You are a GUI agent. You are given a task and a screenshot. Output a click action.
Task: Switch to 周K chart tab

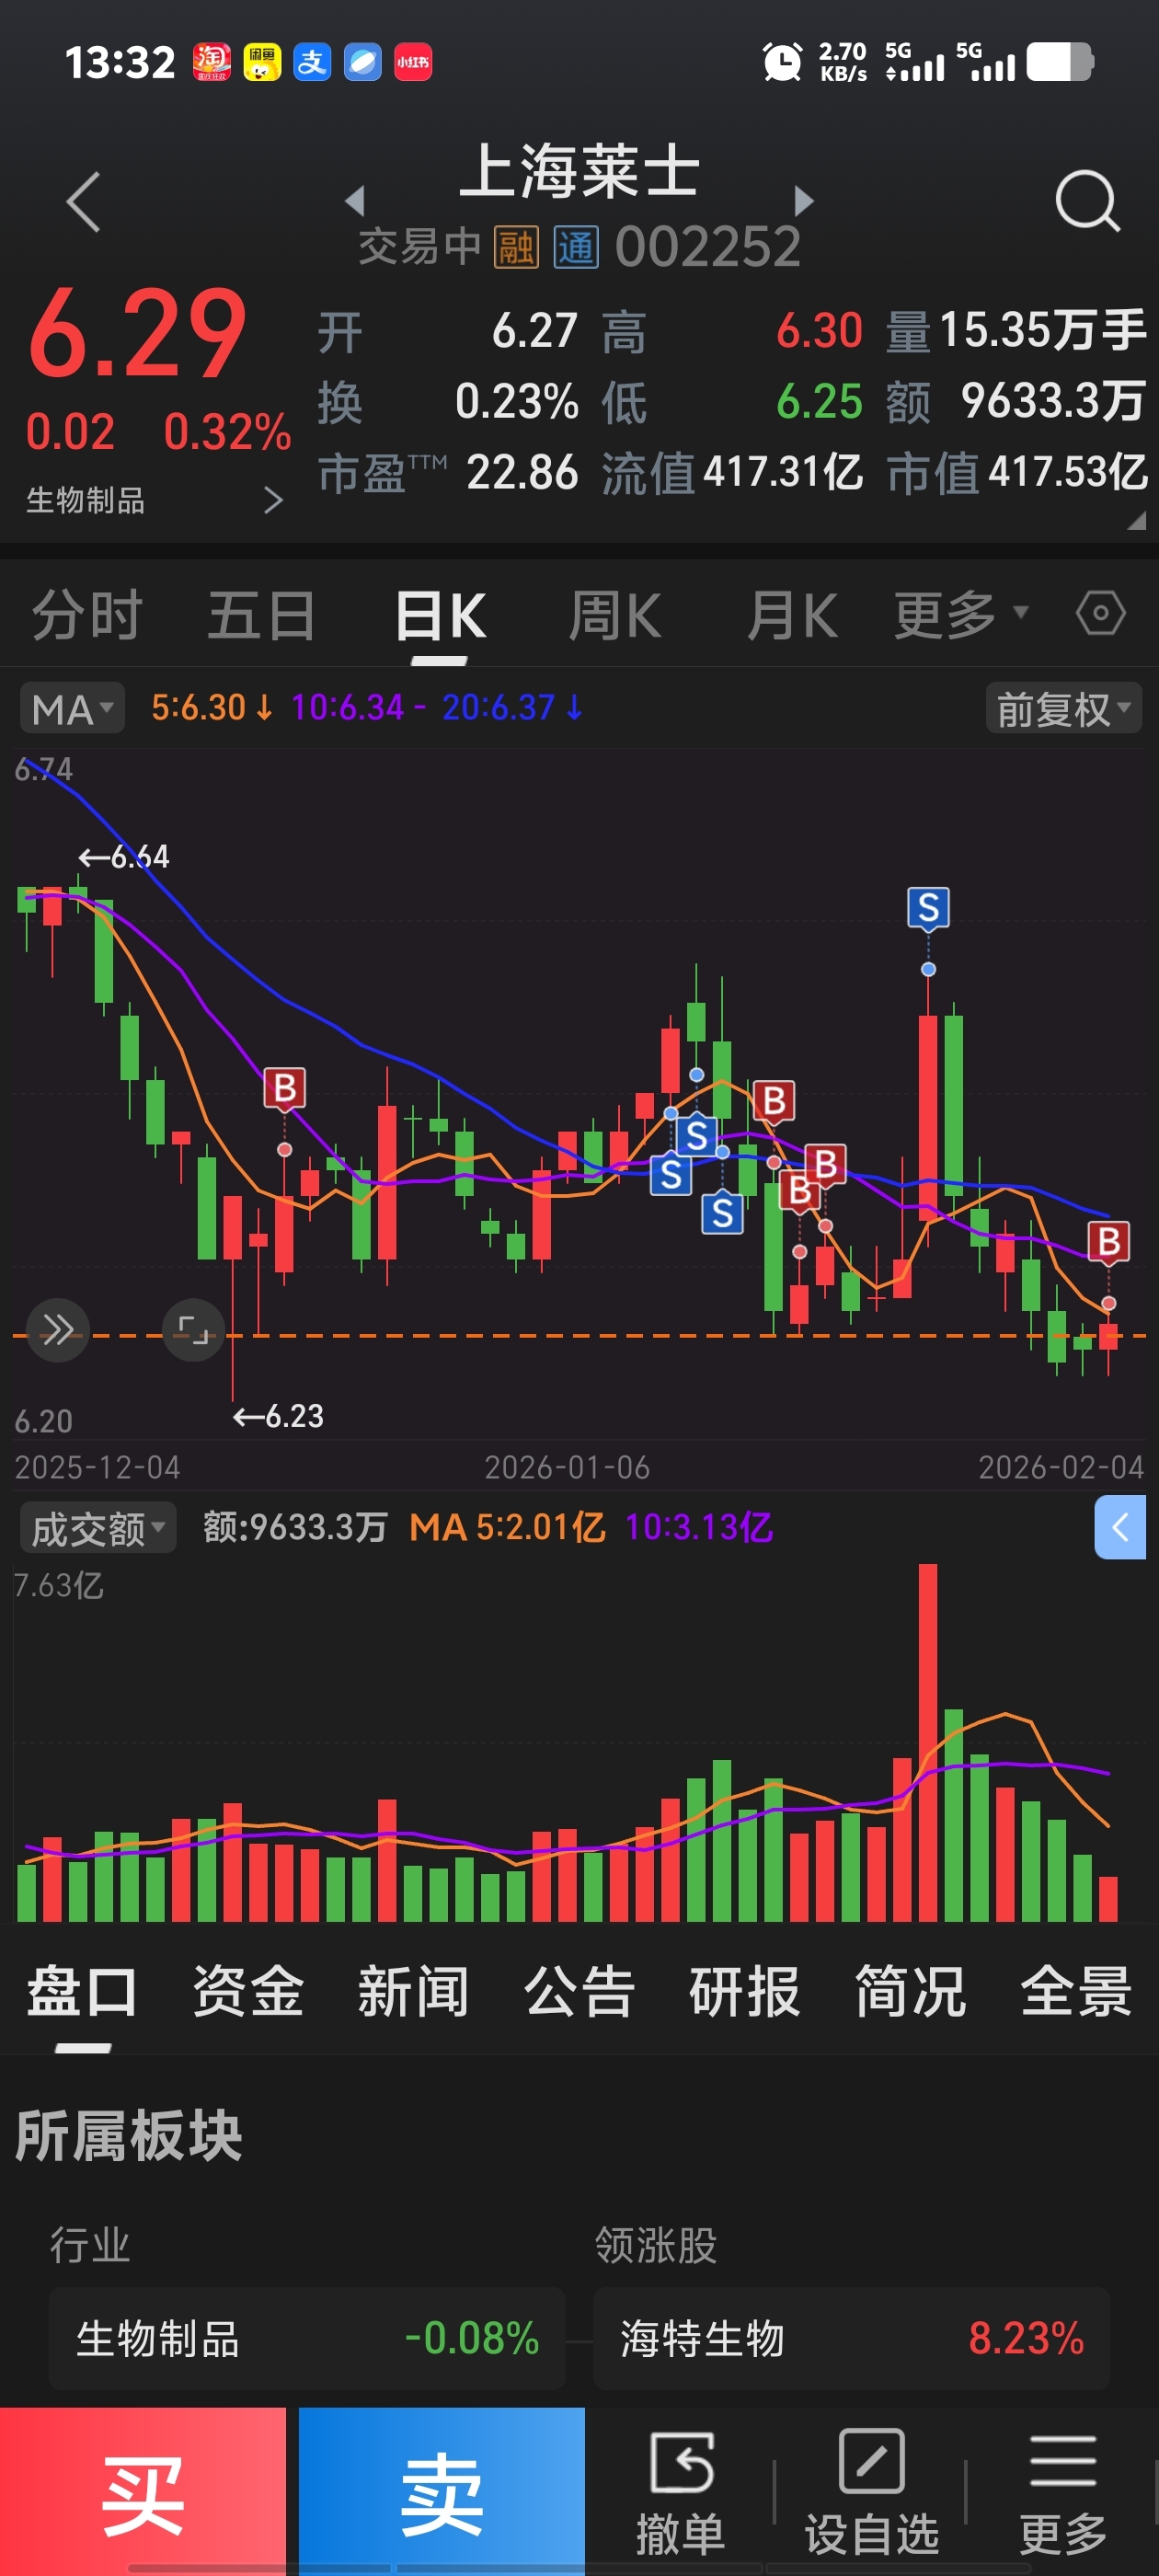615,614
